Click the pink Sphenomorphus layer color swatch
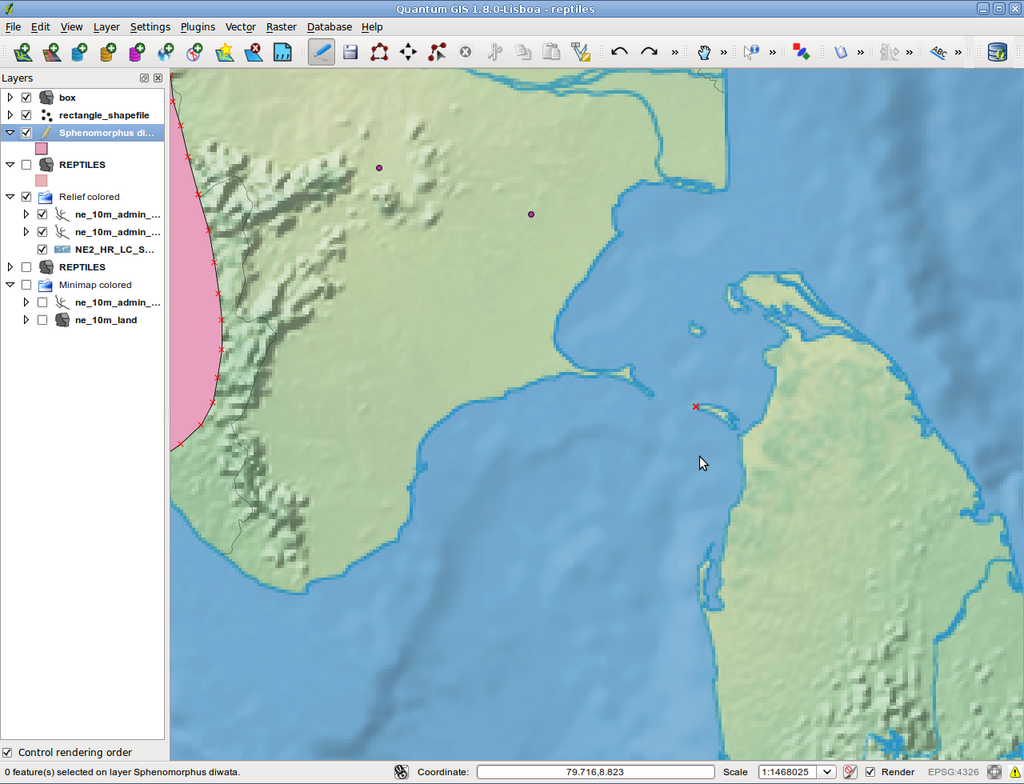This screenshot has height=784, width=1024. (41, 148)
